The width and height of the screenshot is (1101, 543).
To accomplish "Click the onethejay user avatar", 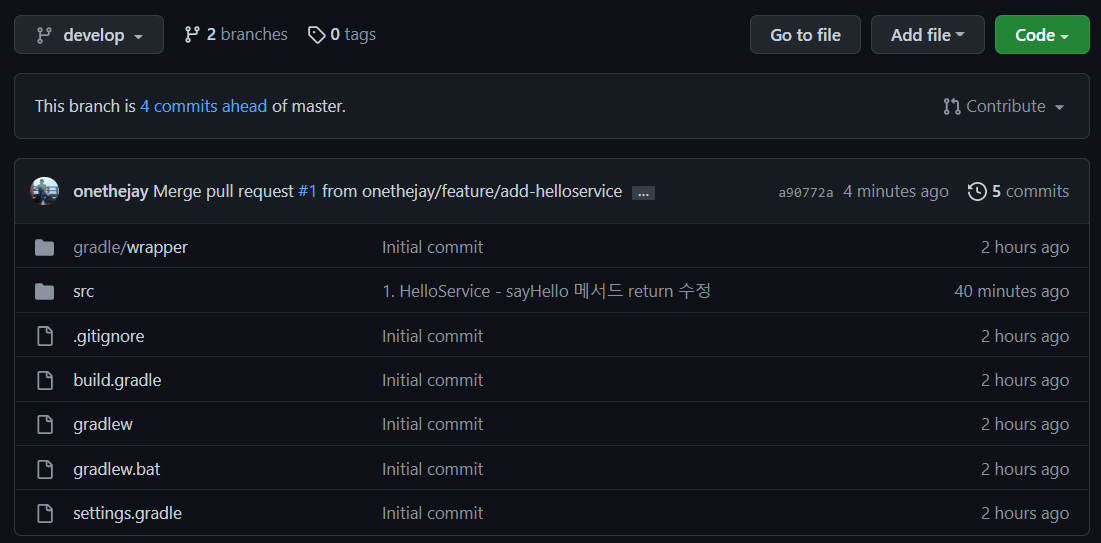I will click(x=44, y=191).
